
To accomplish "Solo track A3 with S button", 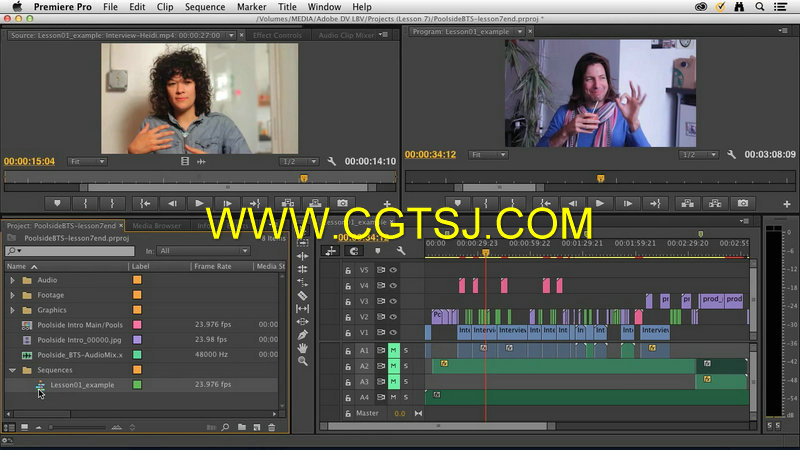I will click(x=406, y=382).
